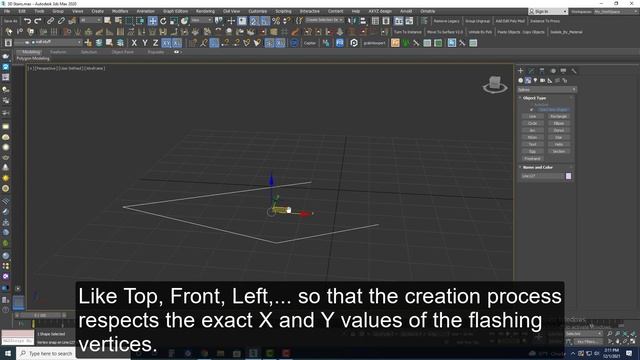Select the Link tool icon
This screenshot has height=360, width=640.
click(x=50, y=20)
